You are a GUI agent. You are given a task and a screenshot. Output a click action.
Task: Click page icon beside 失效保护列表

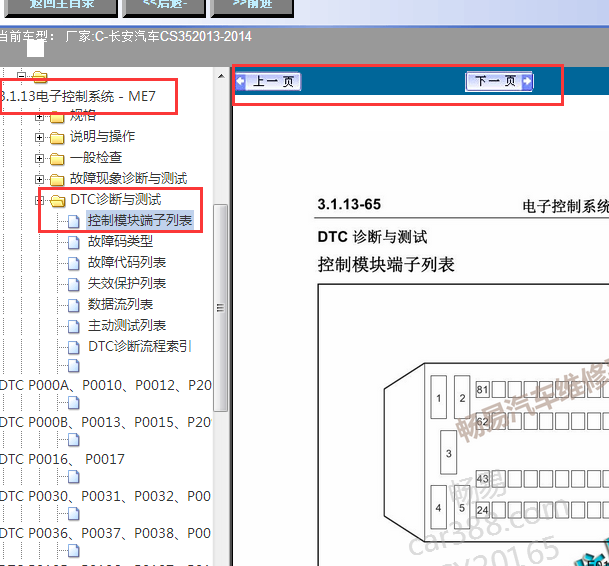[73, 284]
